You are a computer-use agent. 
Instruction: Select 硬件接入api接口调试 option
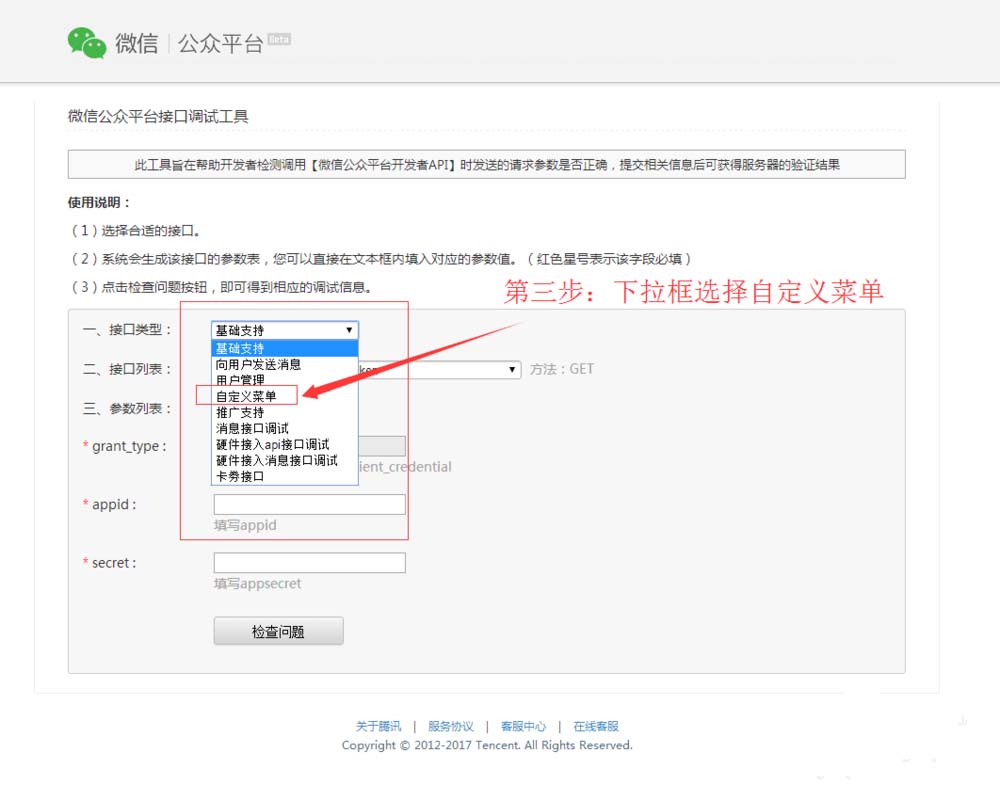268,444
